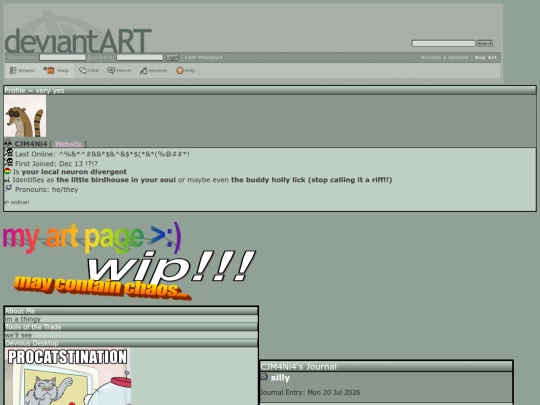Click the raccoon avatar image
Image resolution: width=540 pixels, height=405 pixels.
25,116
